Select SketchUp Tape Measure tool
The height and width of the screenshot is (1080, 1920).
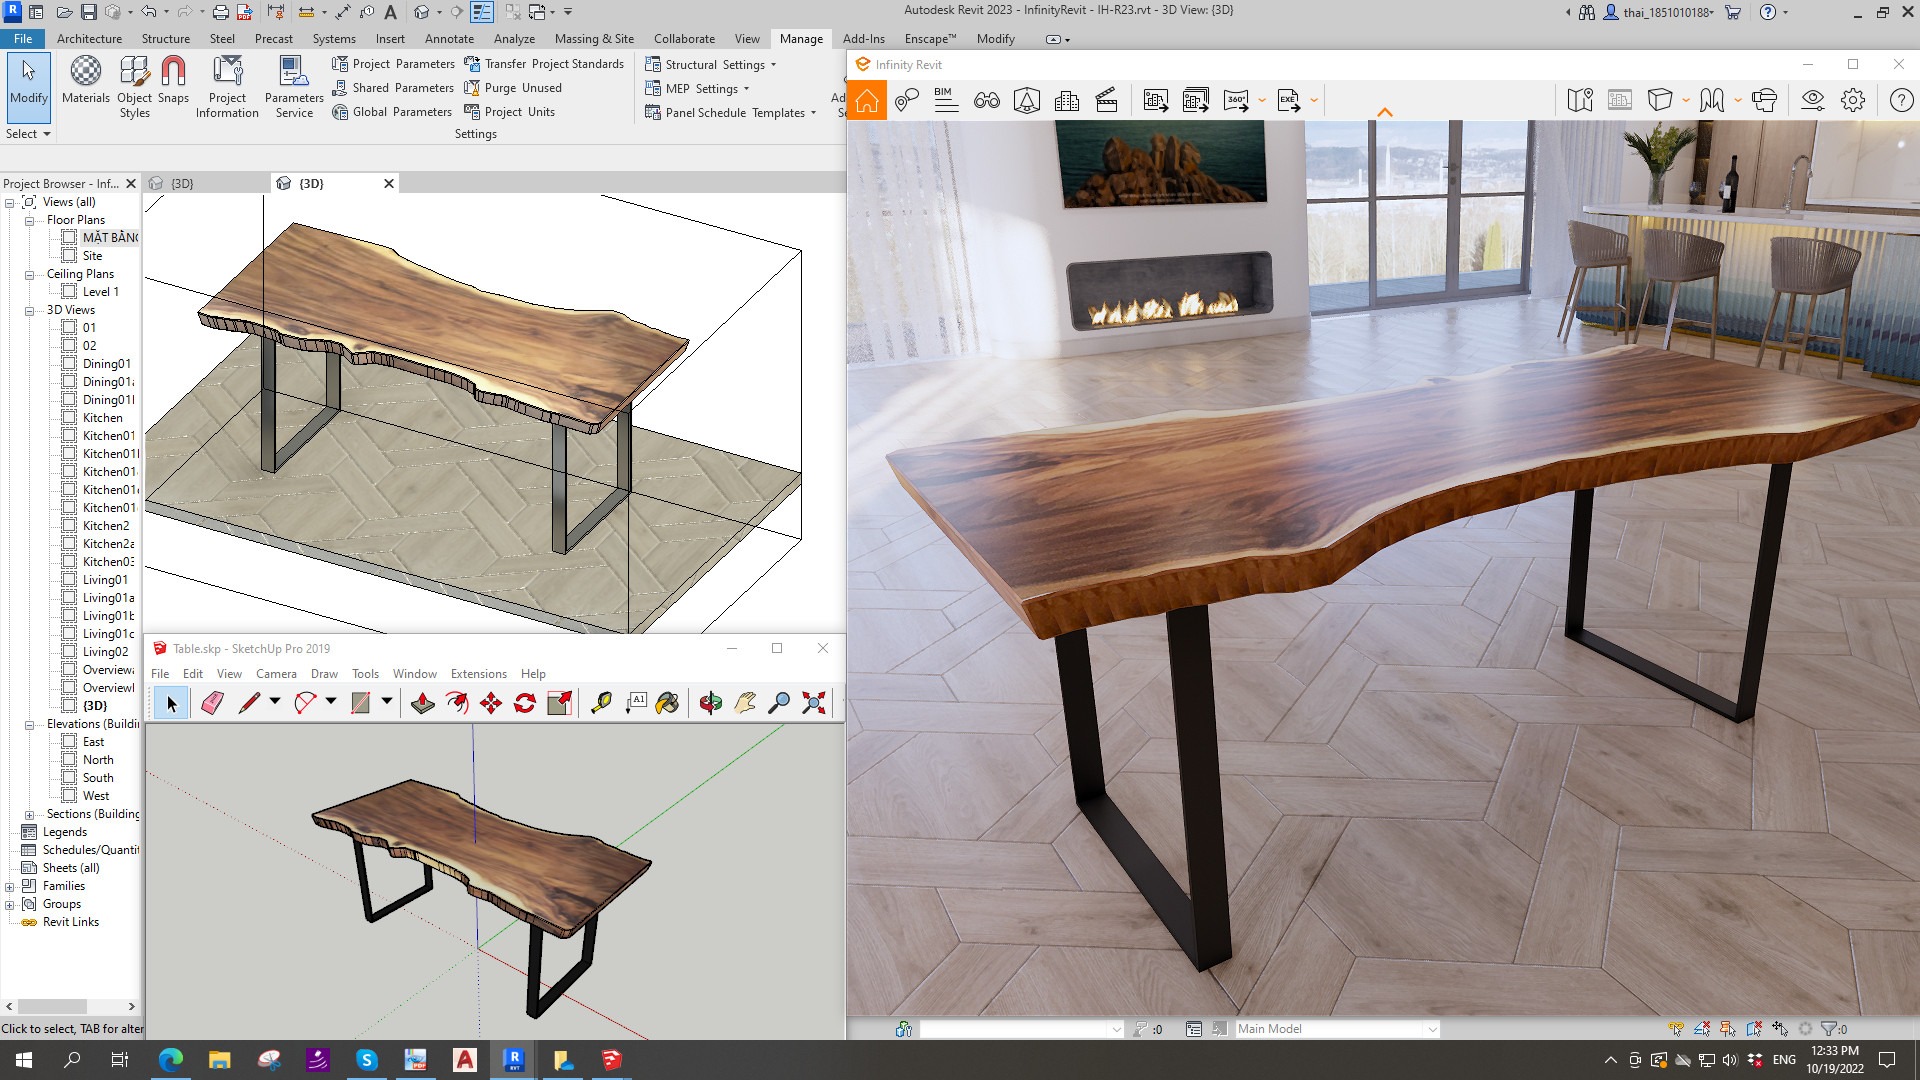click(601, 703)
